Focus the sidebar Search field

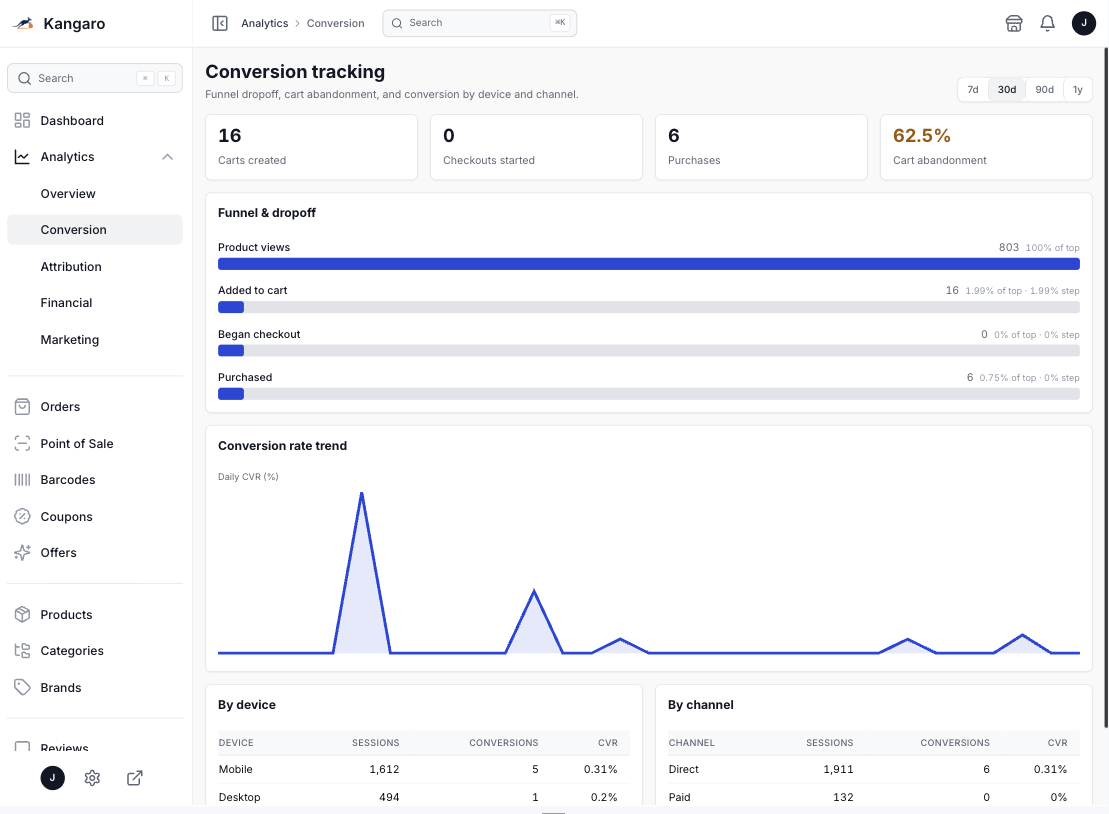[x=95, y=79]
